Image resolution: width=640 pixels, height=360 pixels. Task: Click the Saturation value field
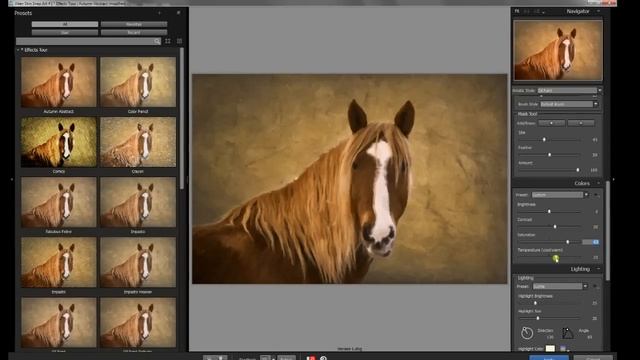[591, 242]
